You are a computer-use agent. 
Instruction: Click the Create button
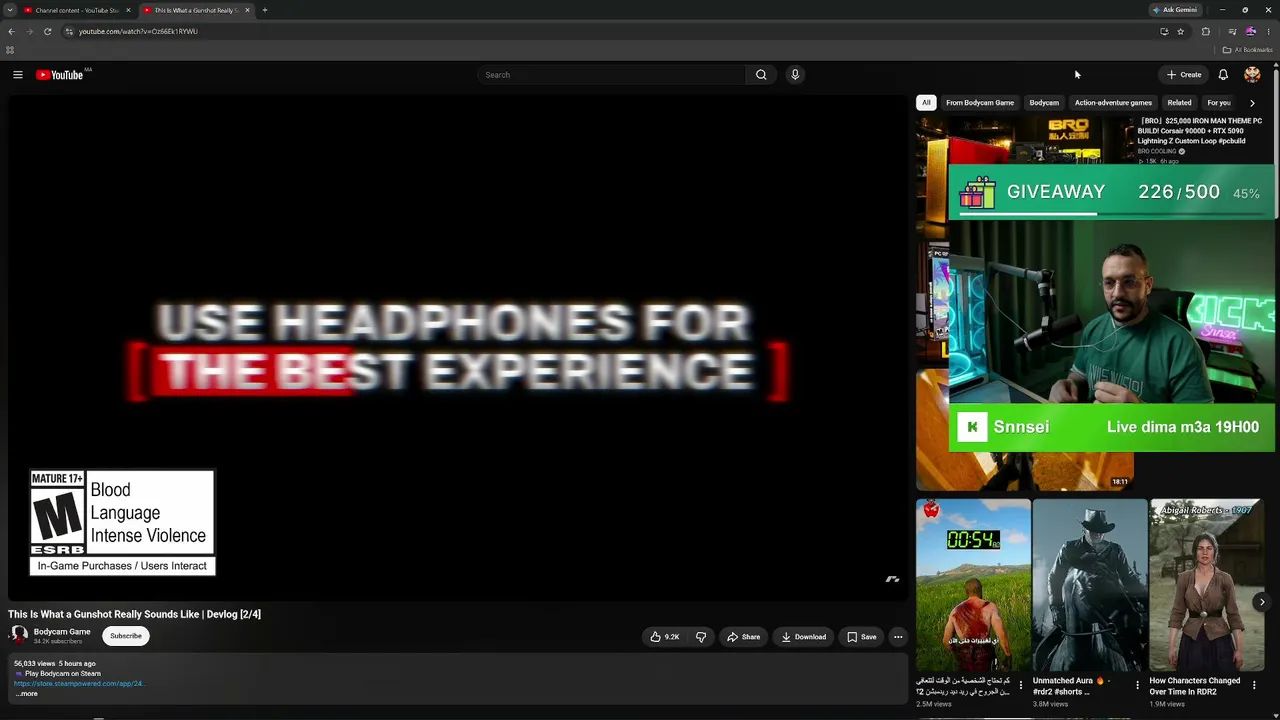pos(1184,75)
